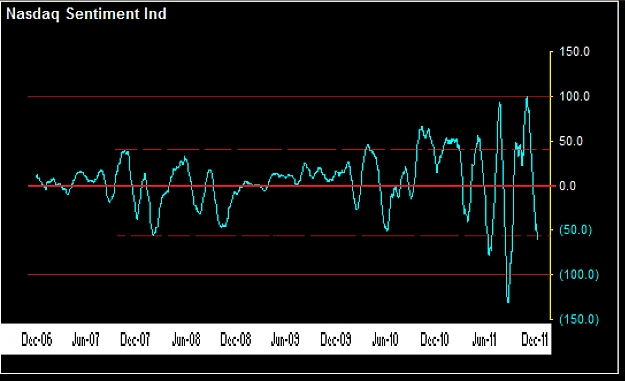Click the Dec-07 x-axis label
Viewport: 625px width, 381px height.
click(136, 340)
